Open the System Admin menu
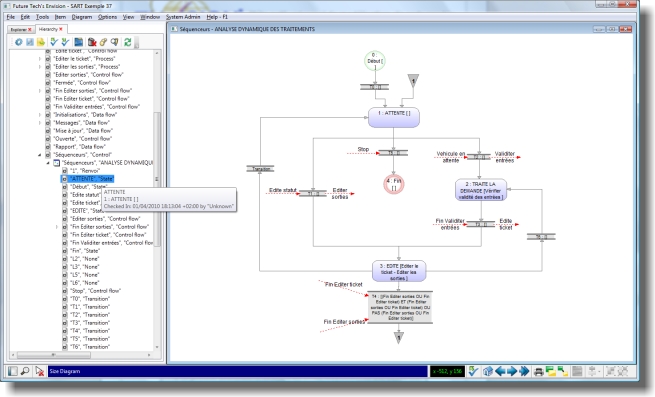The image size is (655, 397). pyautogui.click(x=183, y=17)
